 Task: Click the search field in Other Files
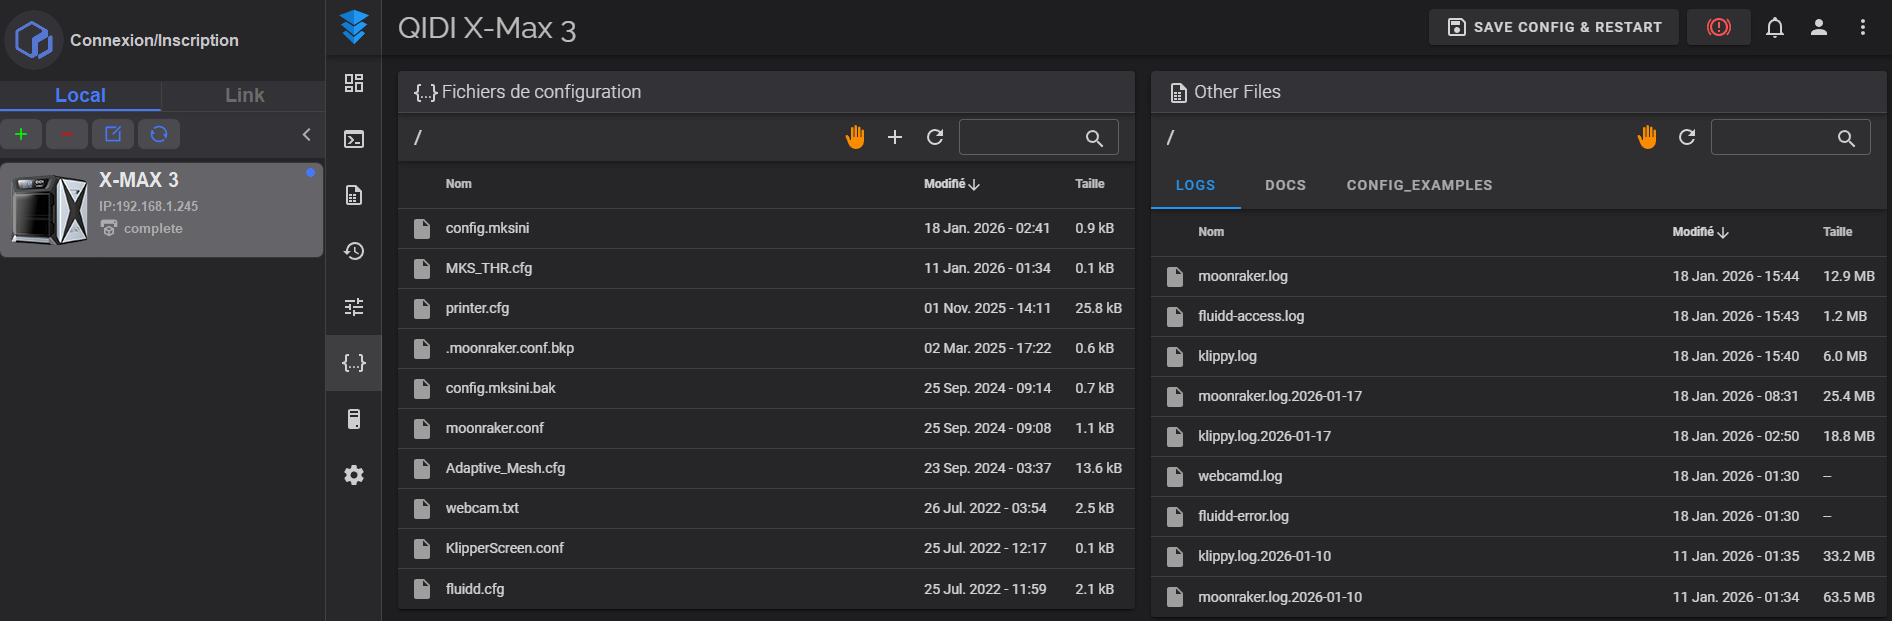pos(1790,137)
